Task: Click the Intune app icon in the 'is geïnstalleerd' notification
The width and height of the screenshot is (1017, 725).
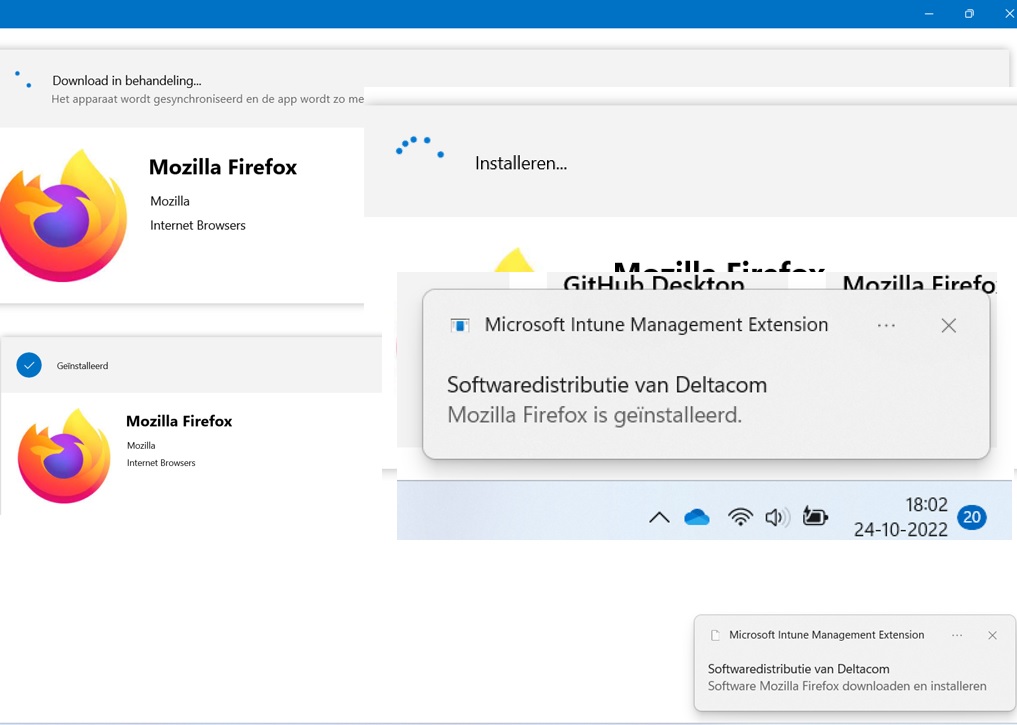Action: (460, 325)
